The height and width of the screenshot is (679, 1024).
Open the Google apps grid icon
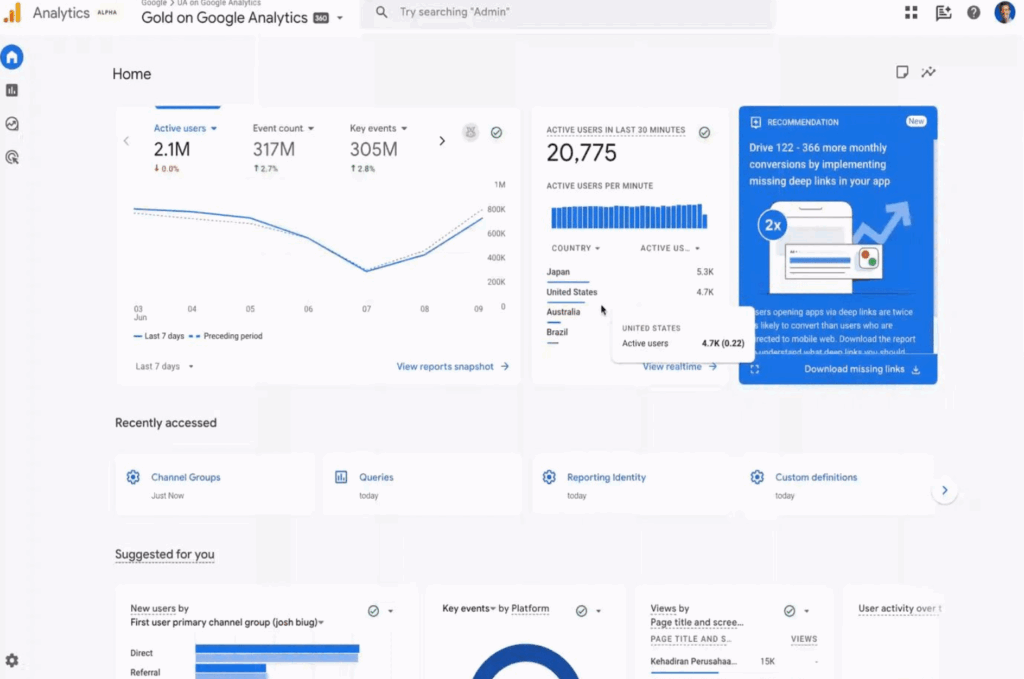911,13
